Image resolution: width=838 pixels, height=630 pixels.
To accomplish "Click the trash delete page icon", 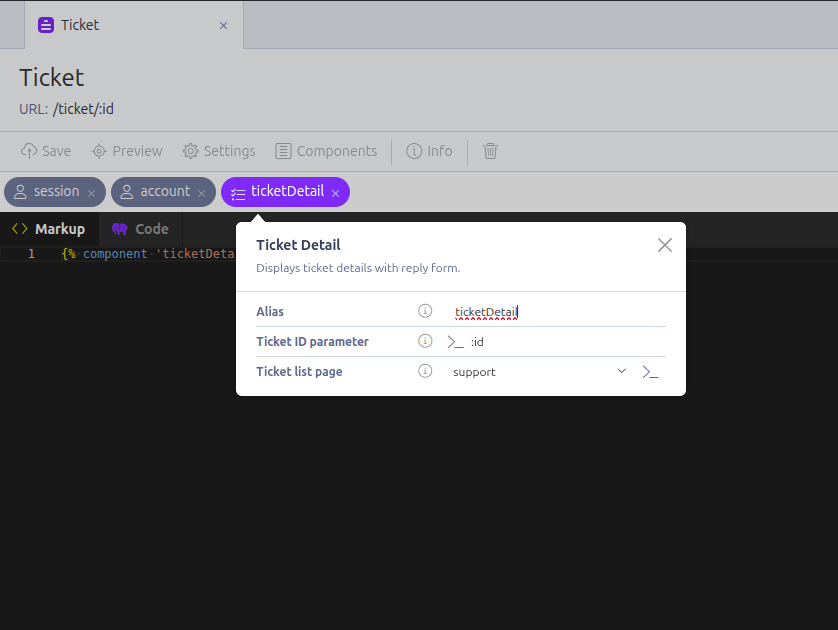I will 490,151.
